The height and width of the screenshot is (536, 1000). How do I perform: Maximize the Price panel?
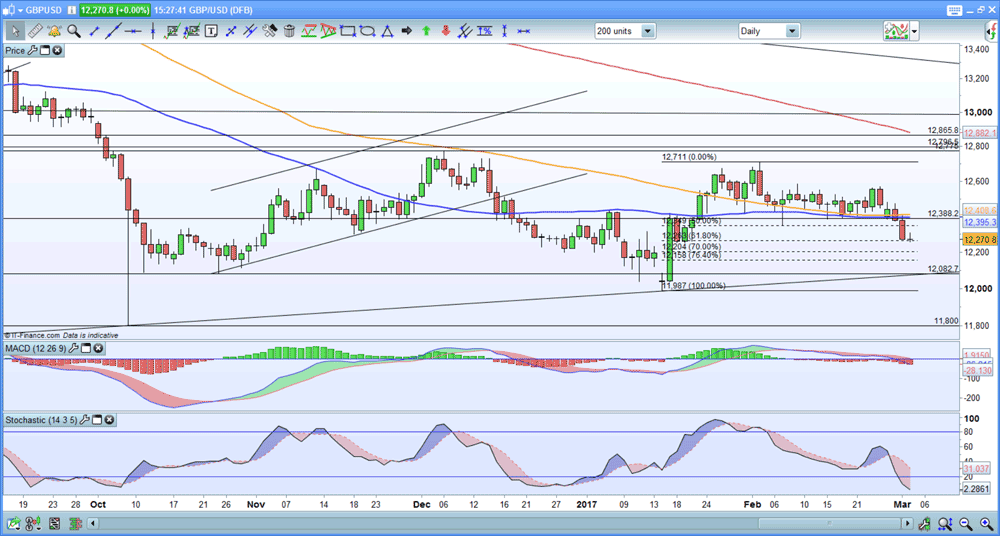tap(46, 50)
